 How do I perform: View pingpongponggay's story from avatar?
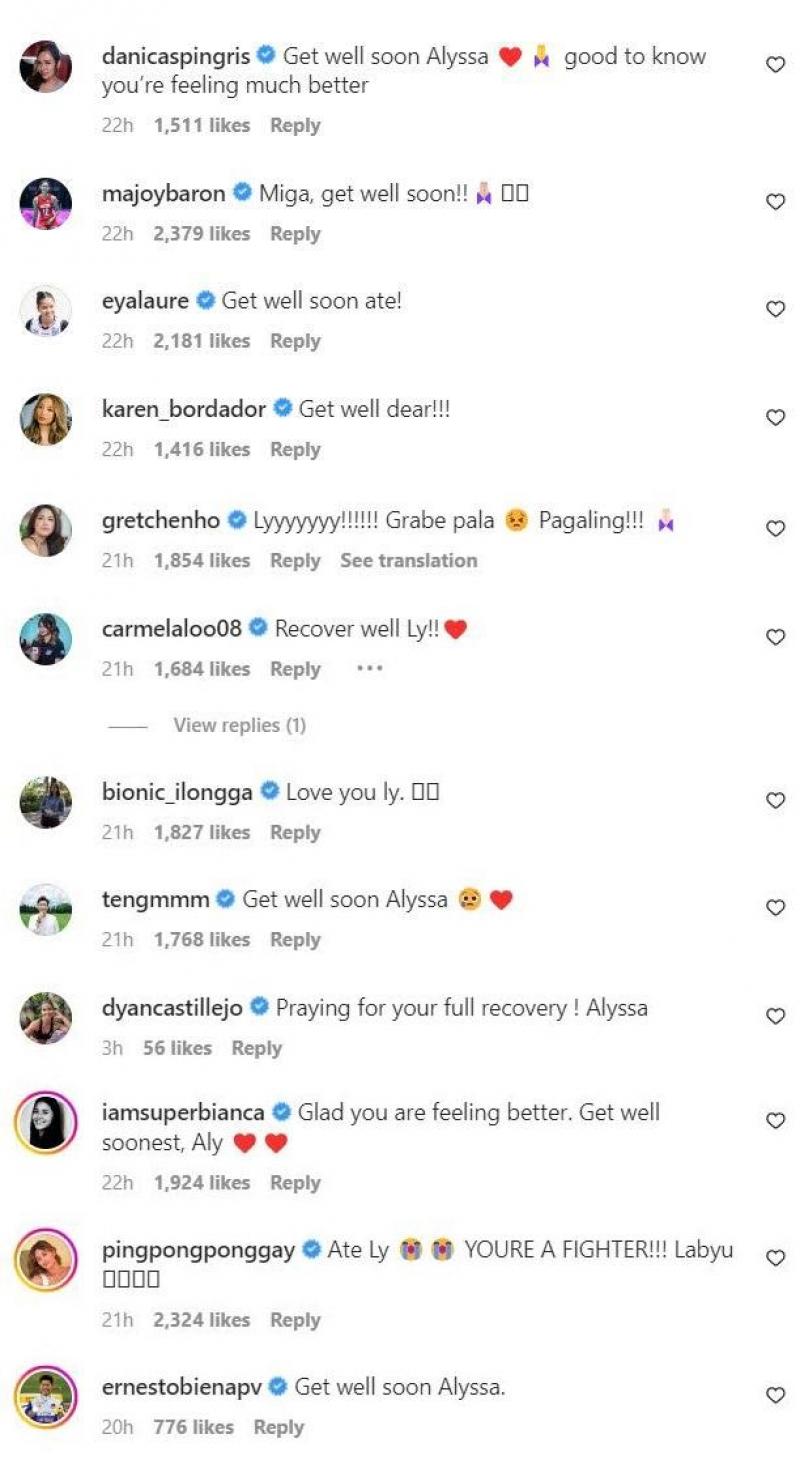46,1259
